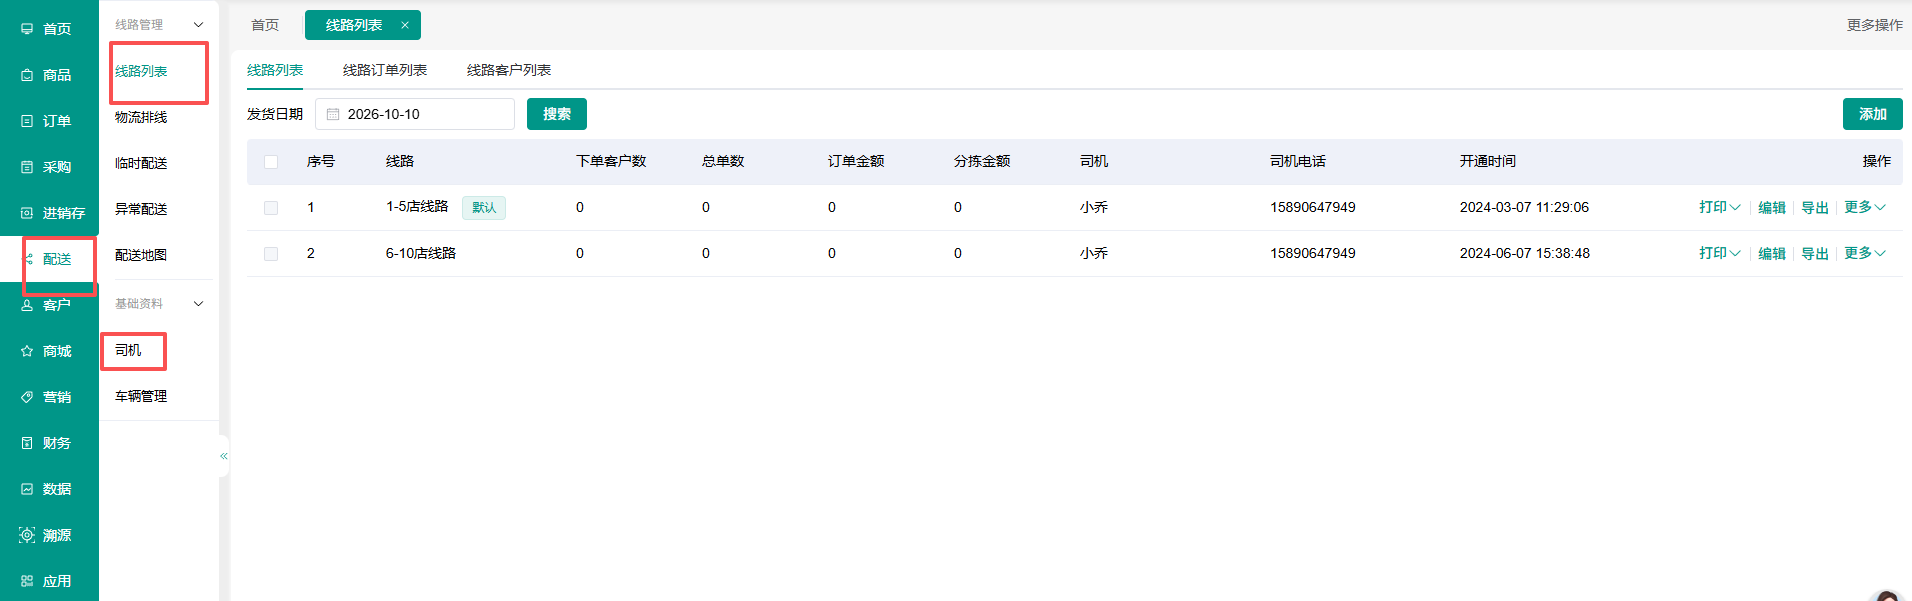Open the 商城 mall star icon
Image resolution: width=1912 pixels, height=601 pixels.
pyautogui.click(x=27, y=351)
